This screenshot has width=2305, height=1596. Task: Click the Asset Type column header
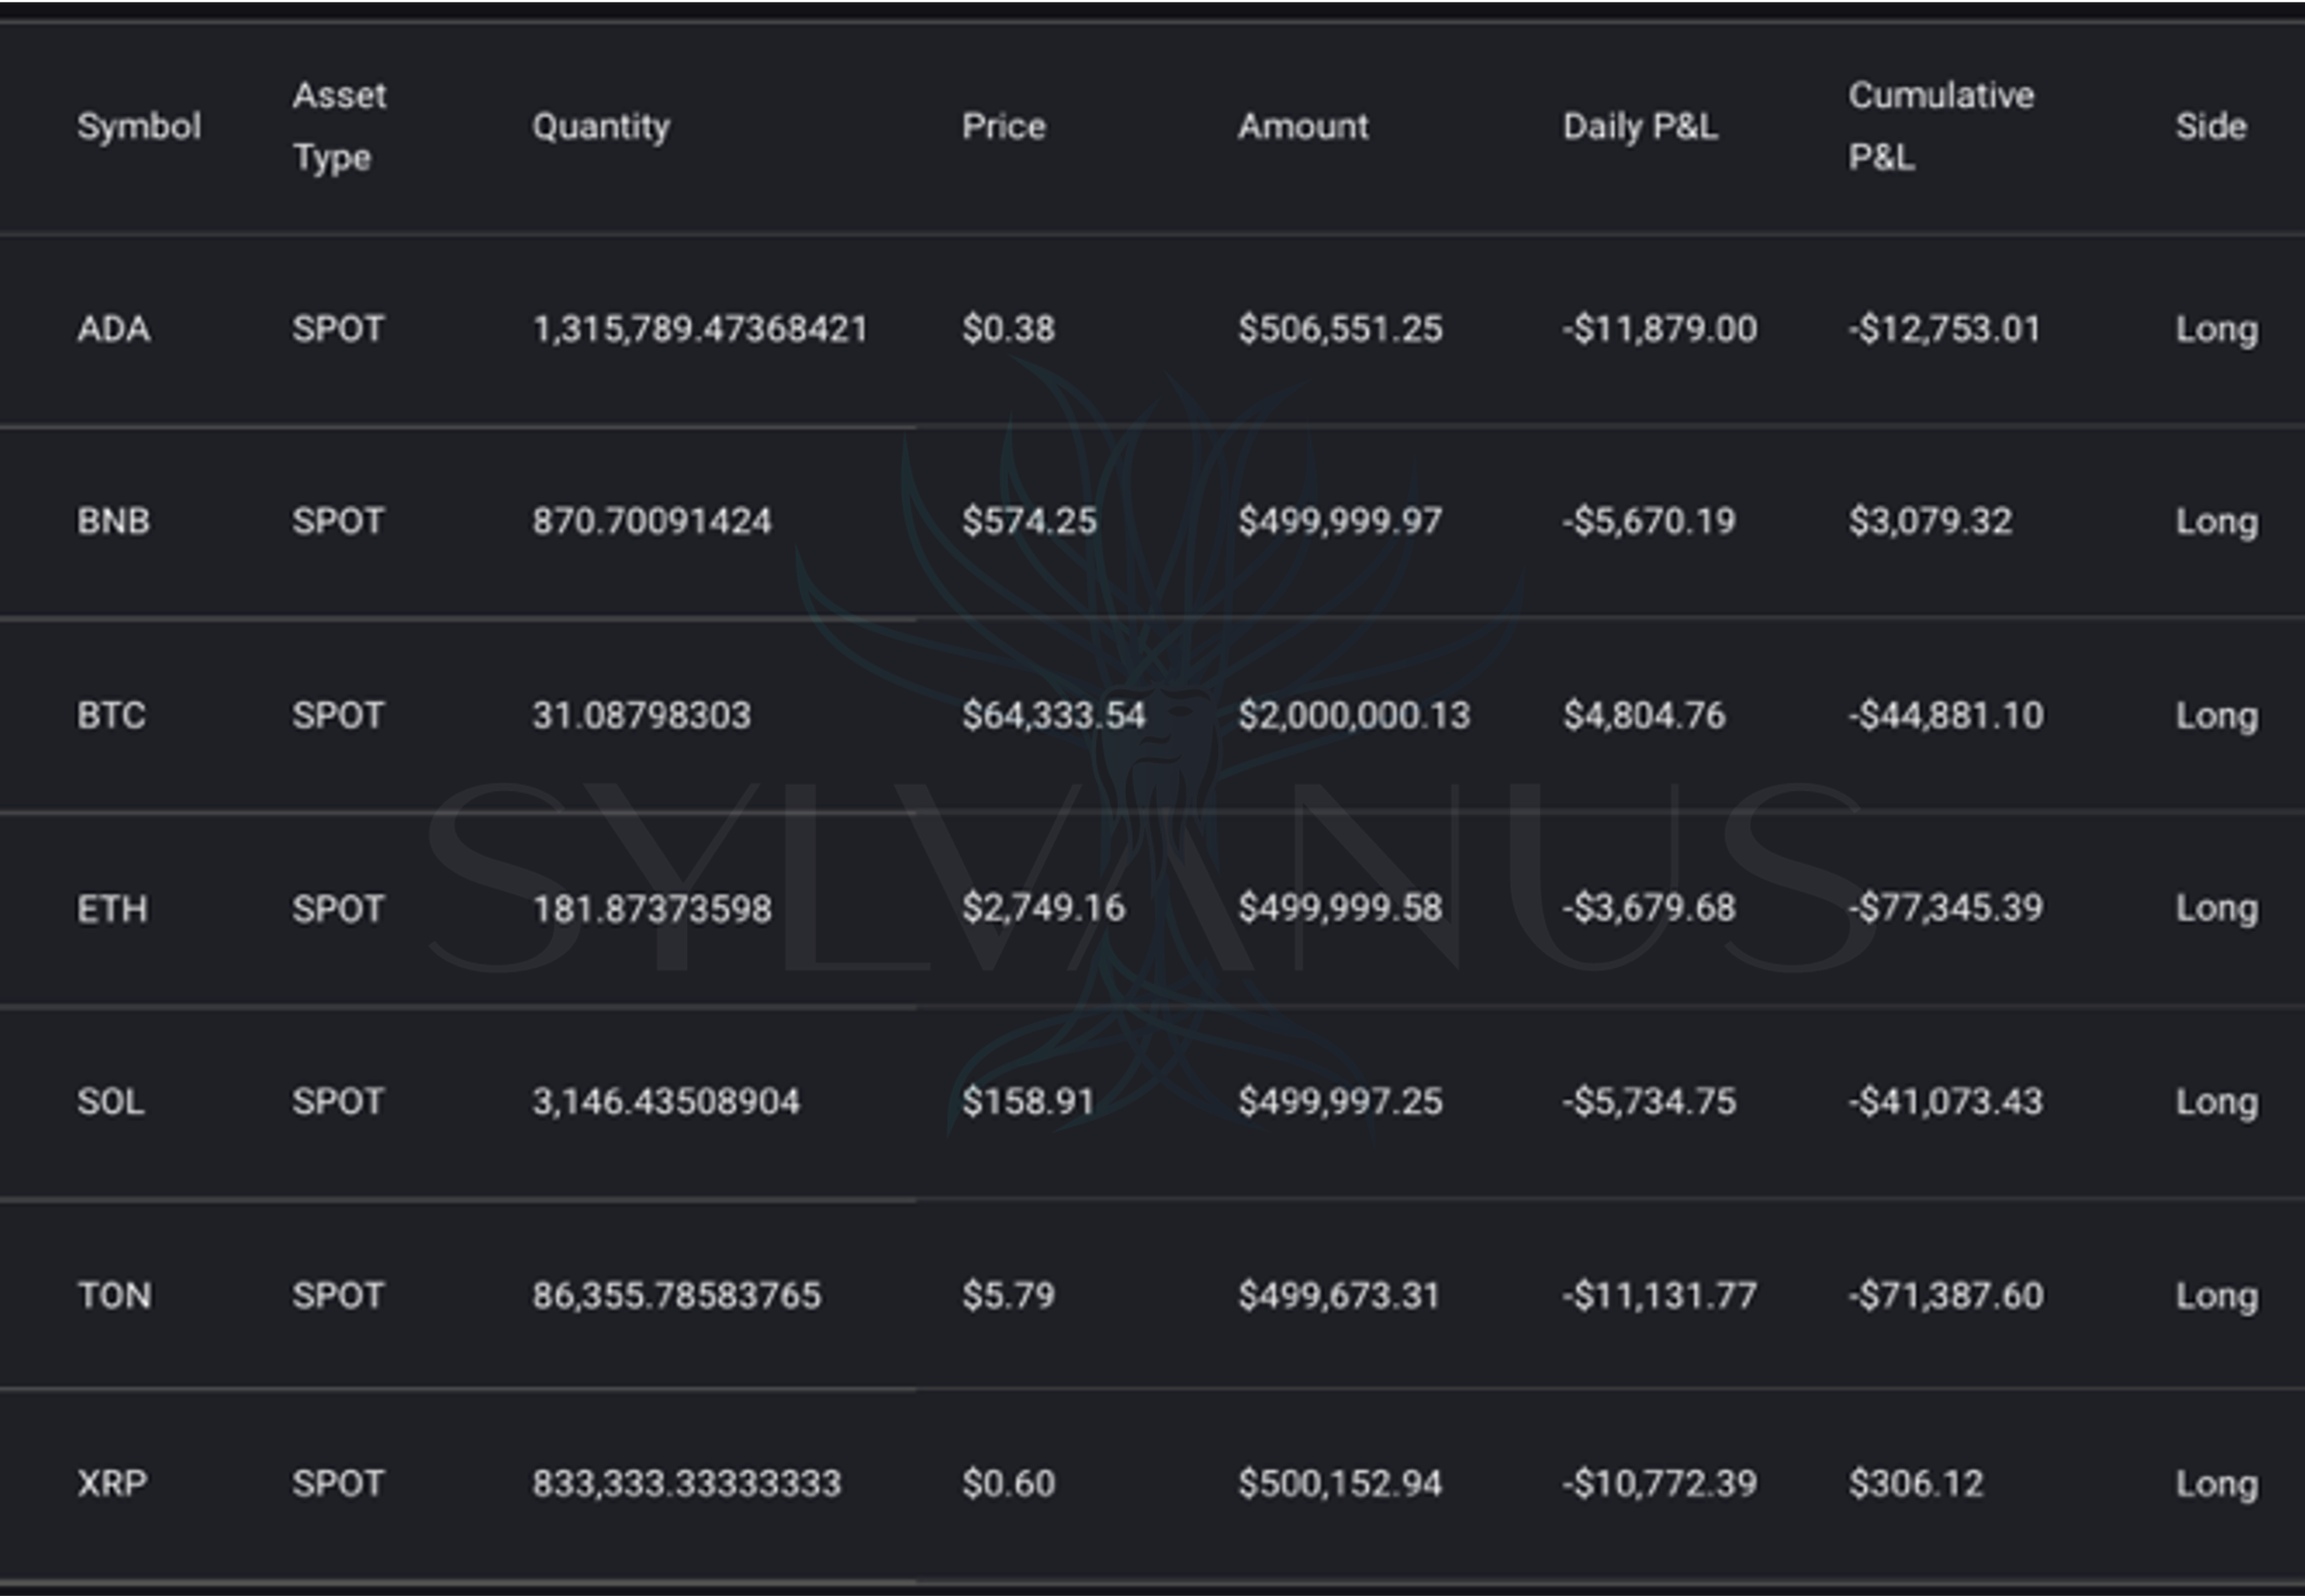[339, 126]
